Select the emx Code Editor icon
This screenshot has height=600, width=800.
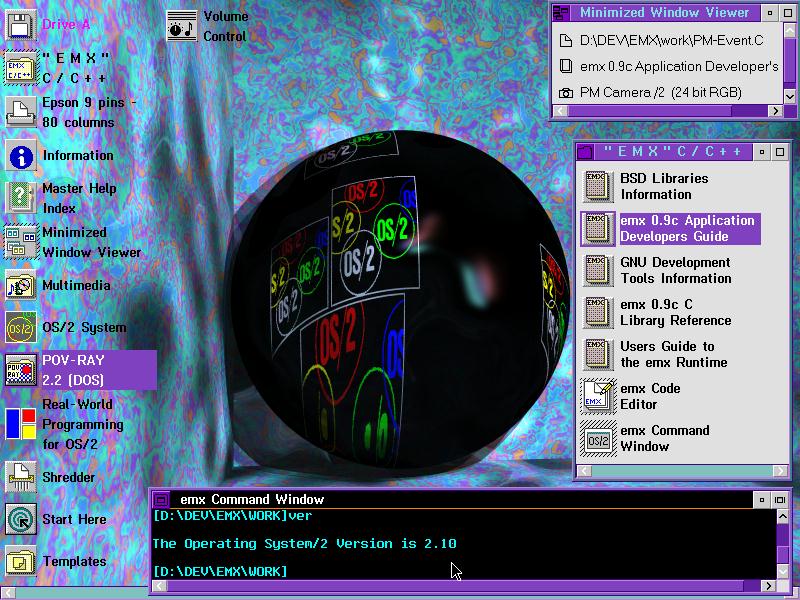598,396
